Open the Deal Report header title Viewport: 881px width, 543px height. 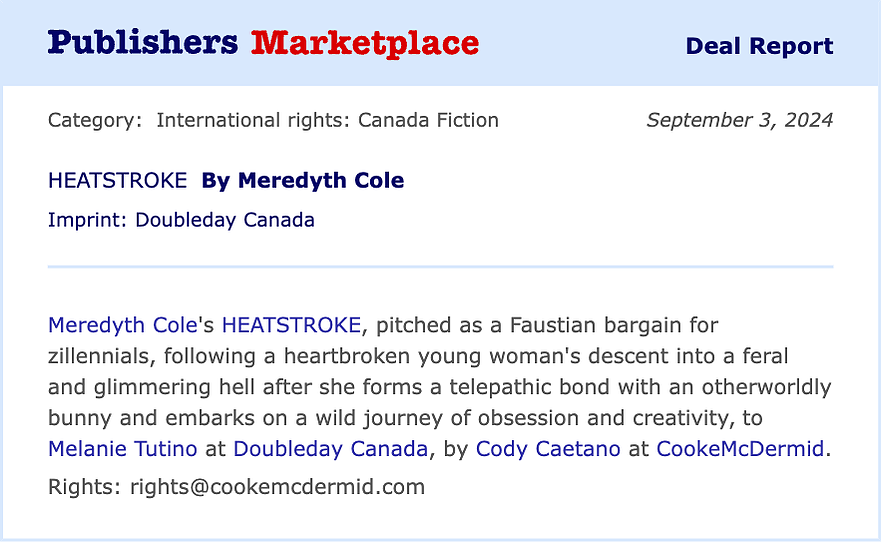[x=759, y=46]
